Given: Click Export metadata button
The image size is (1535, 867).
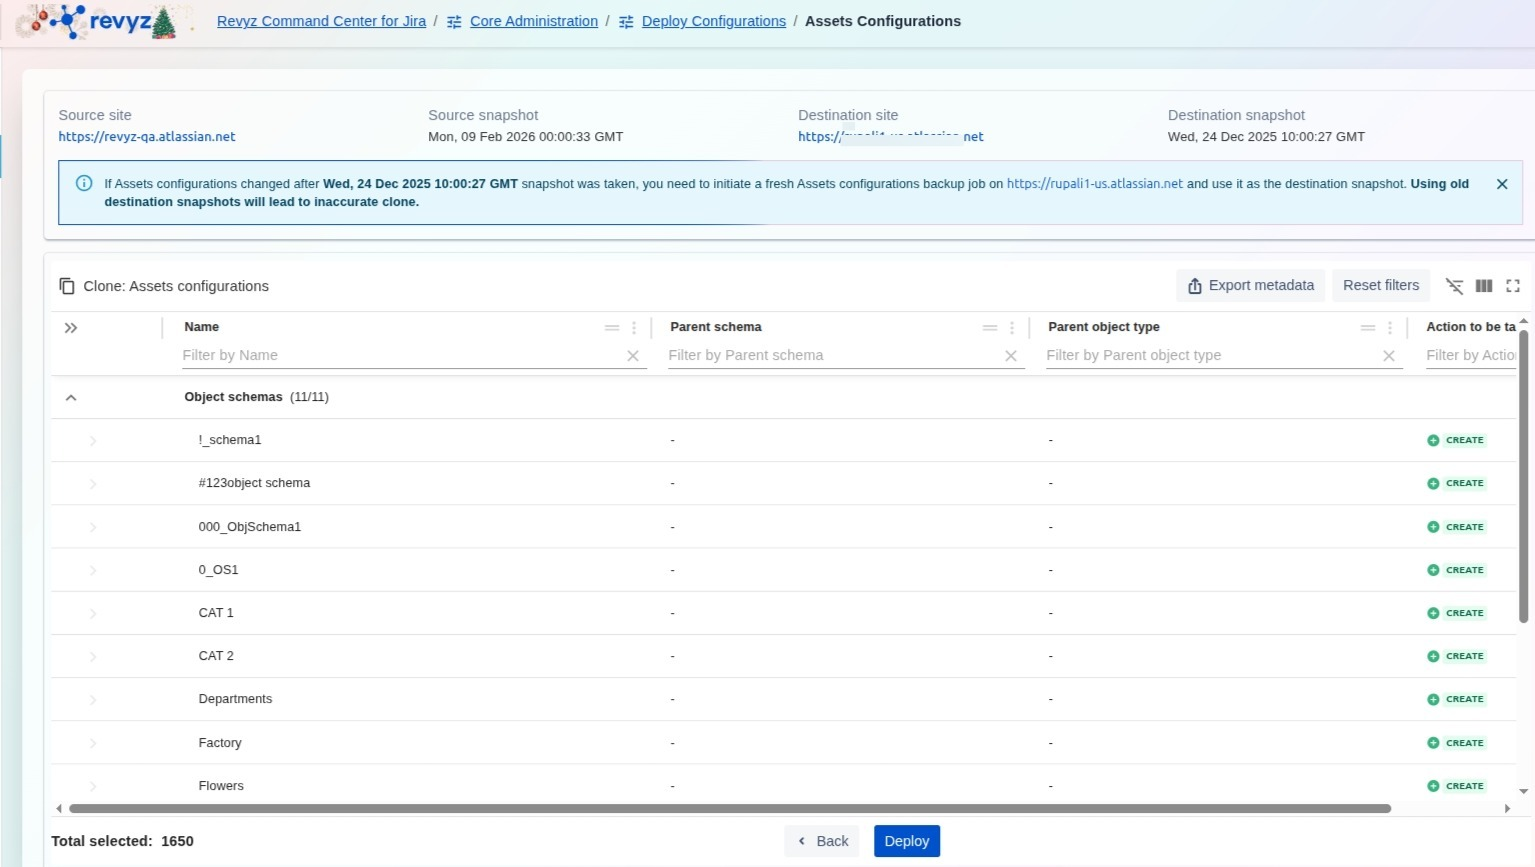Looking at the screenshot, I should pos(1250,286).
